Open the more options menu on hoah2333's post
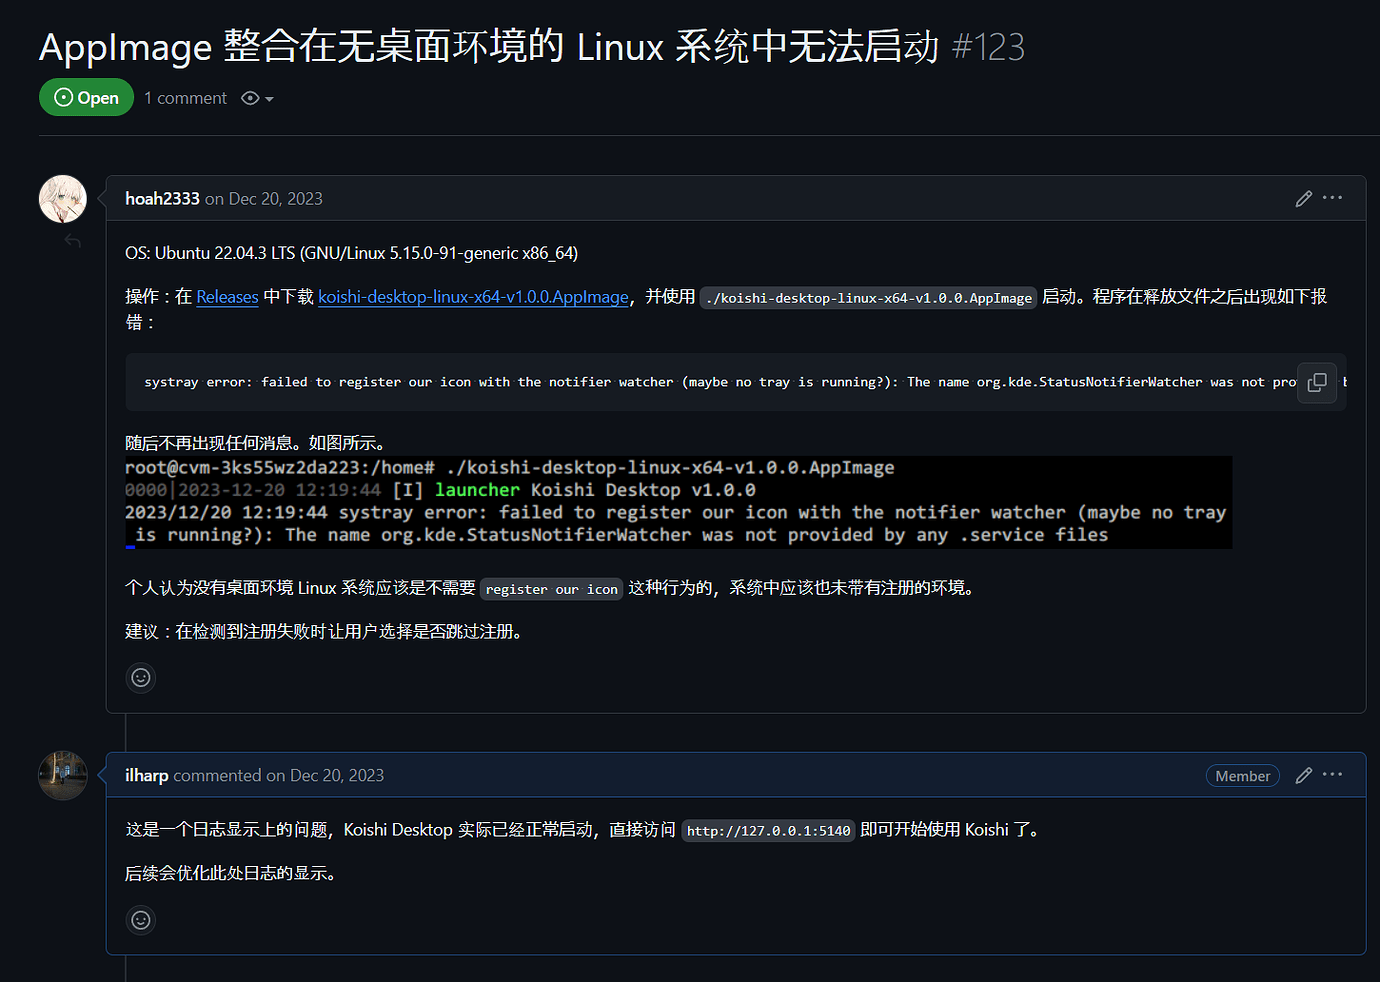The image size is (1380, 982). coord(1332,198)
